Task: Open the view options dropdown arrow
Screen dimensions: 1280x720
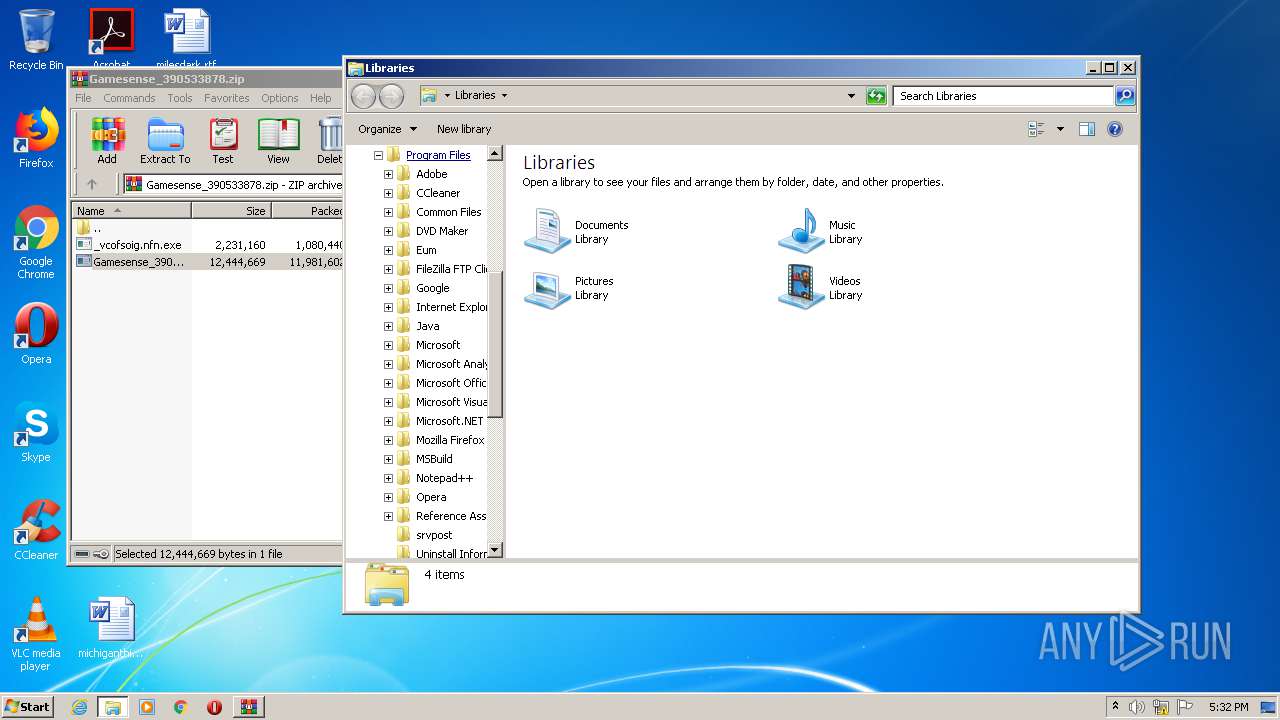Action: (1060, 129)
